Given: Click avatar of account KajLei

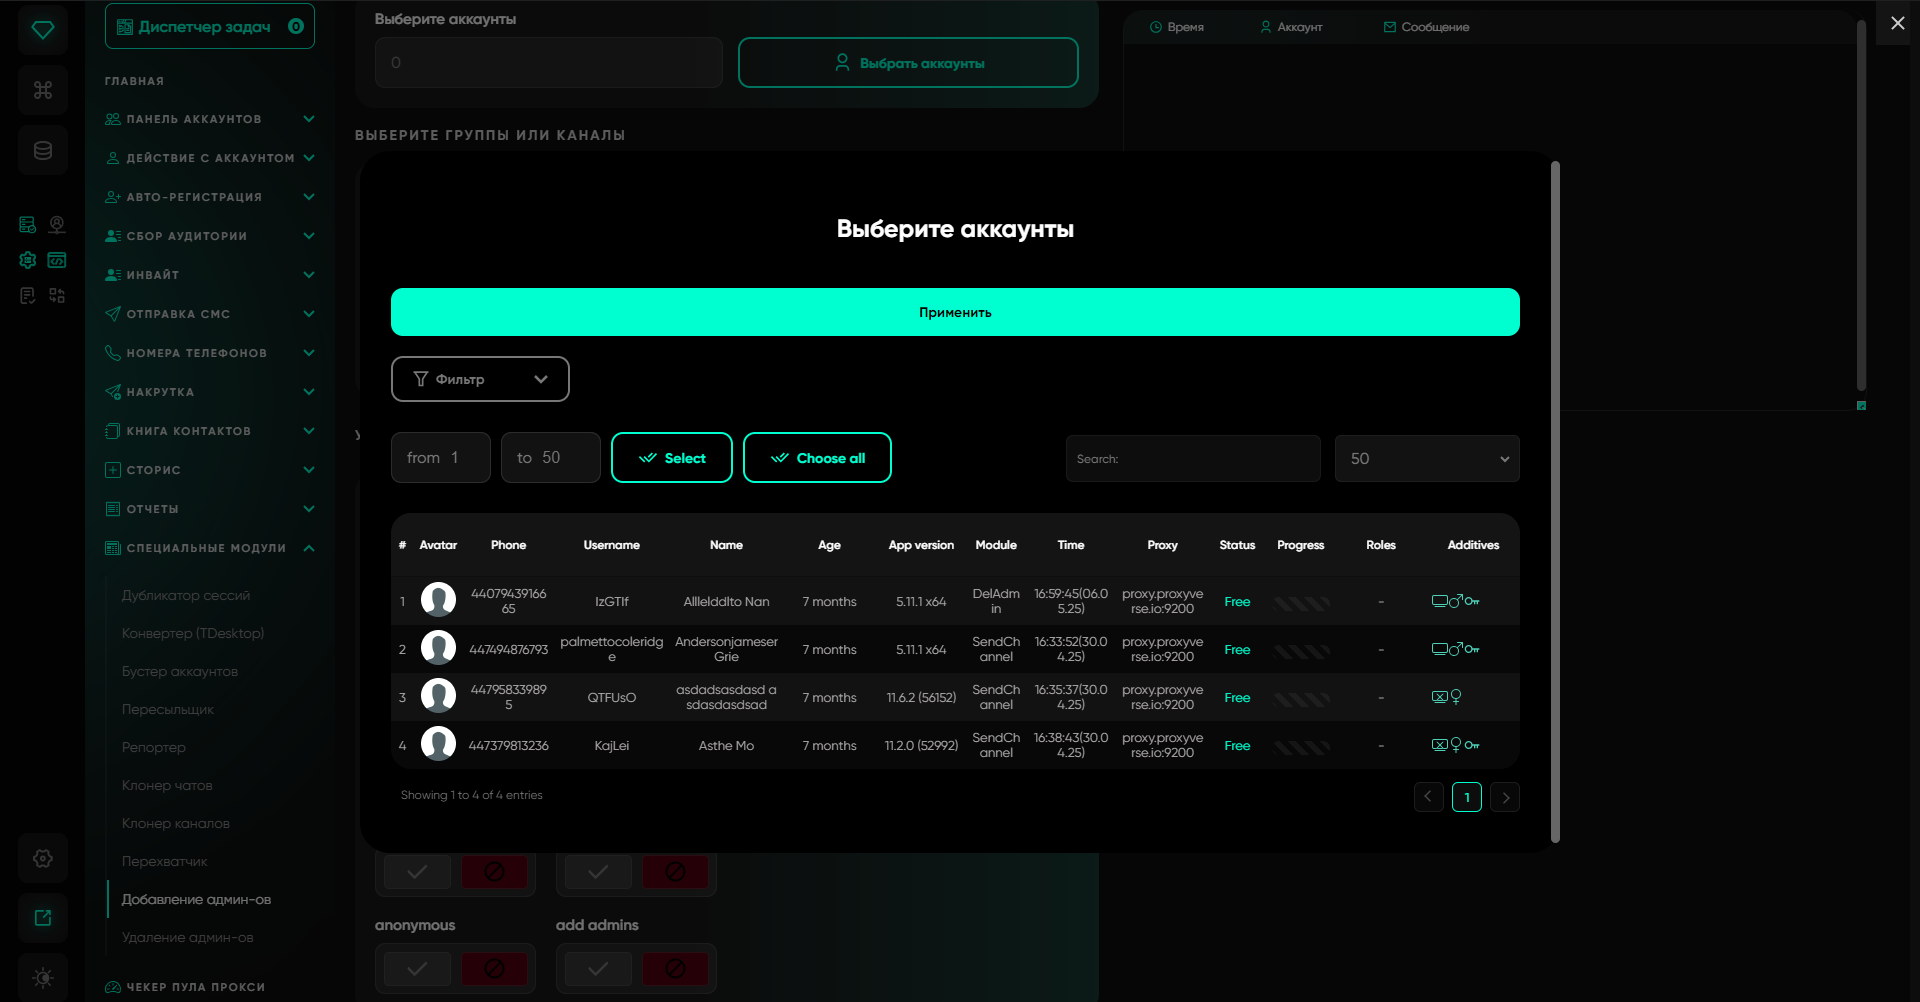Looking at the screenshot, I should tap(438, 745).
